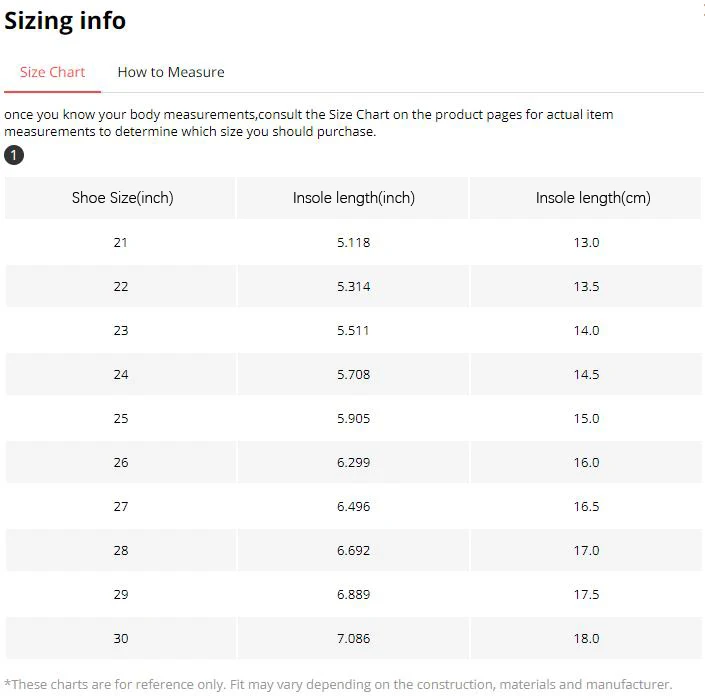Image resolution: width=705 pixels, height=696 pixels.
Task: Select shoe size 30 cell
Action: click(120, 638)
